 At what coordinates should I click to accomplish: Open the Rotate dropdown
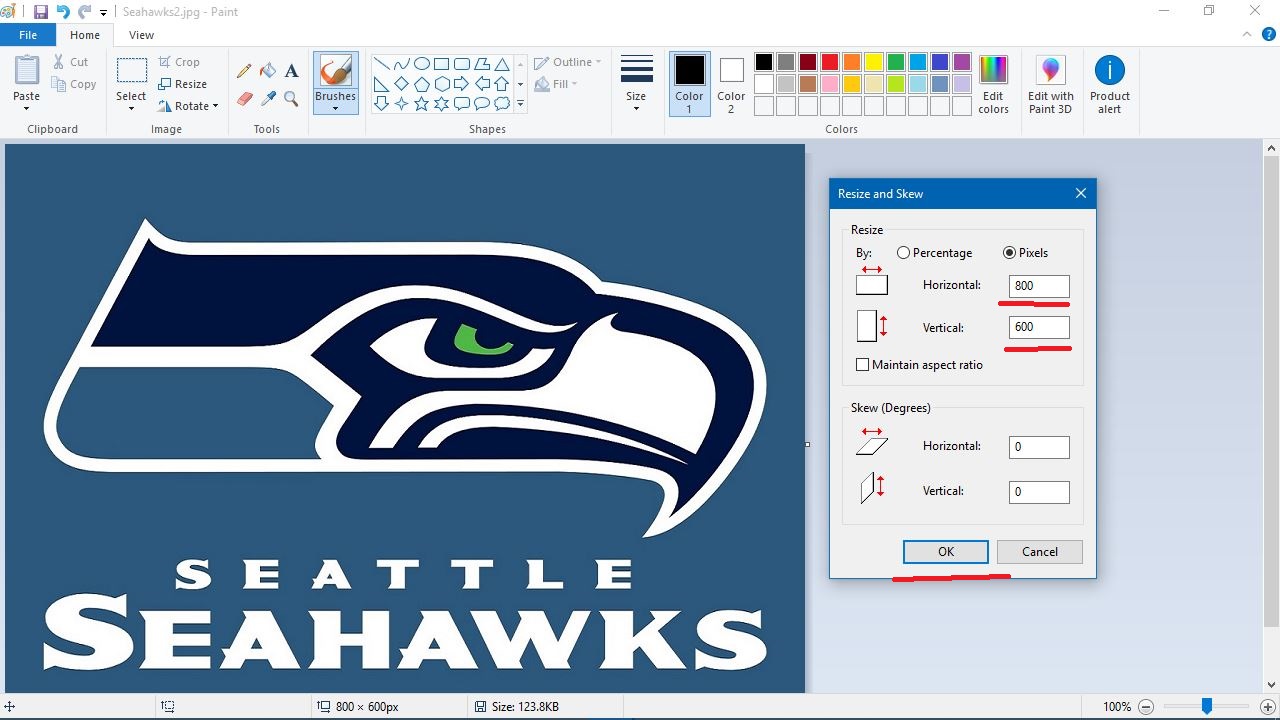coord(188,106)
